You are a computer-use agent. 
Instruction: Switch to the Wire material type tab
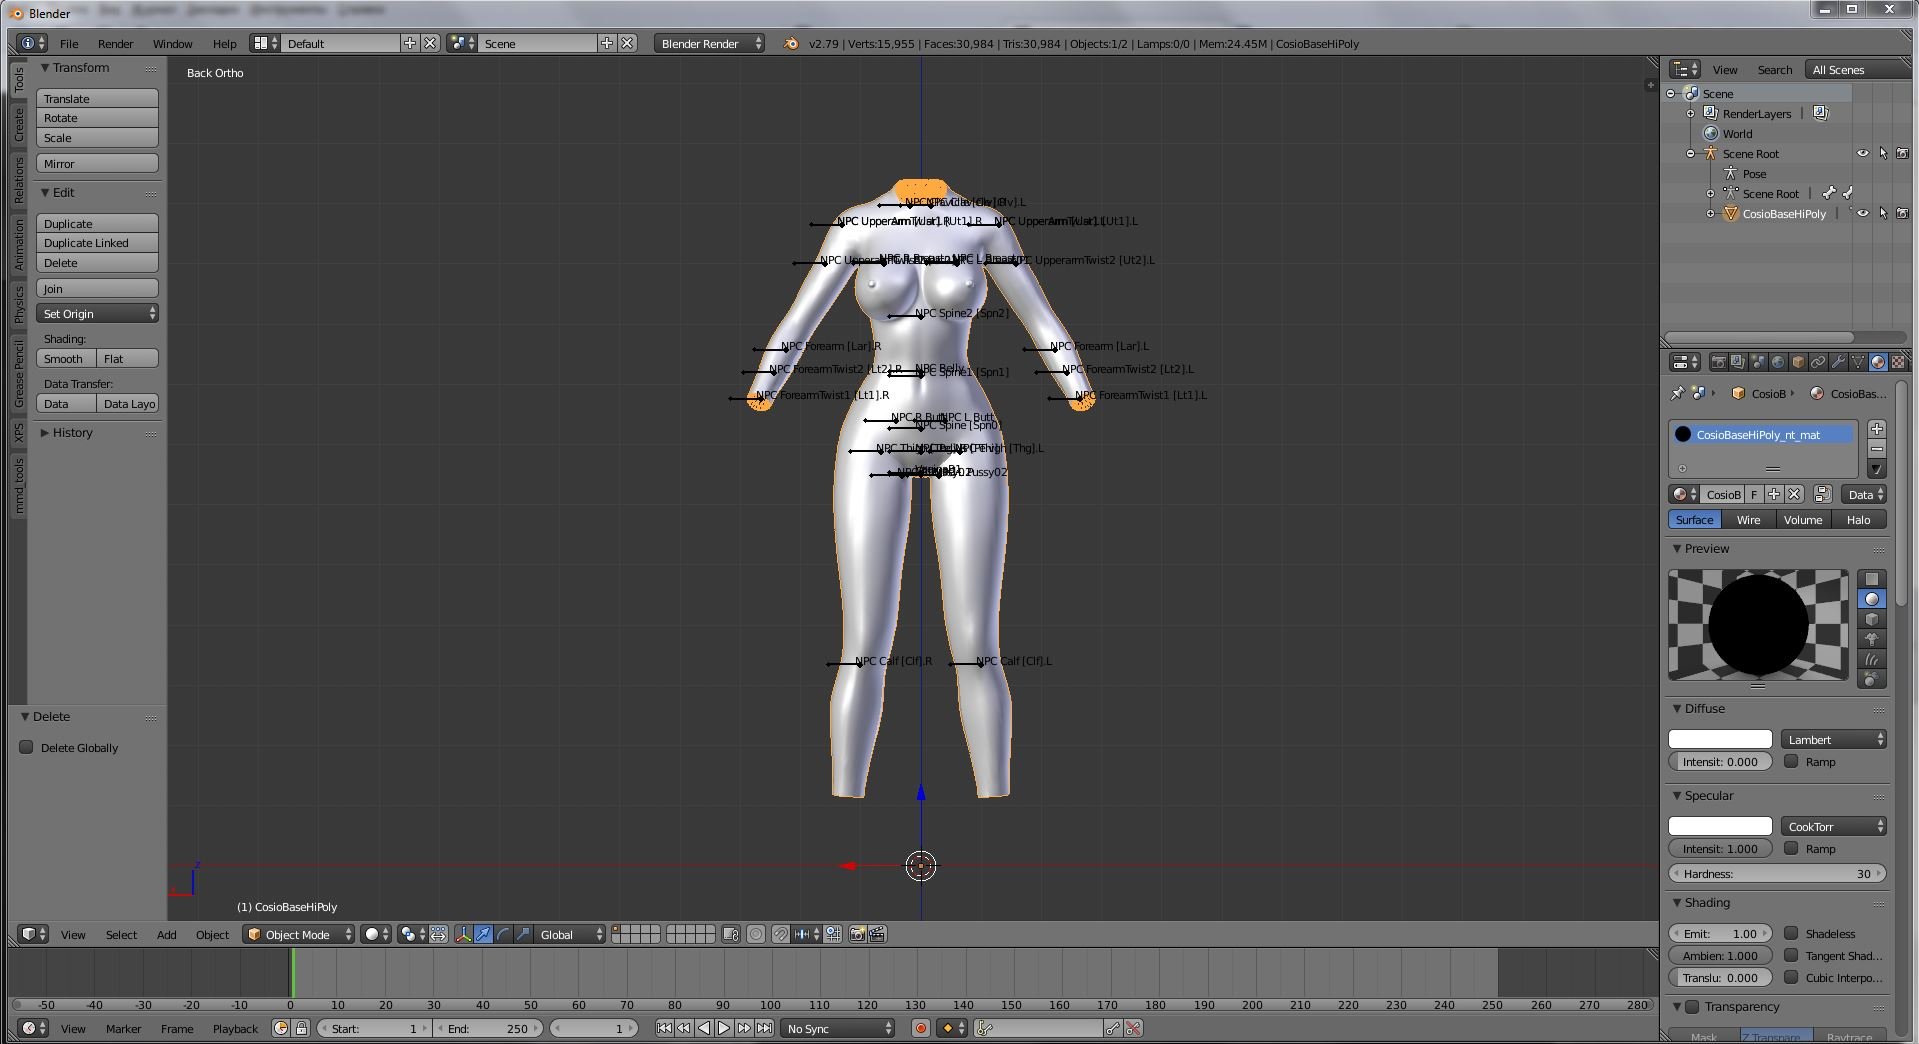point(1748,519)
